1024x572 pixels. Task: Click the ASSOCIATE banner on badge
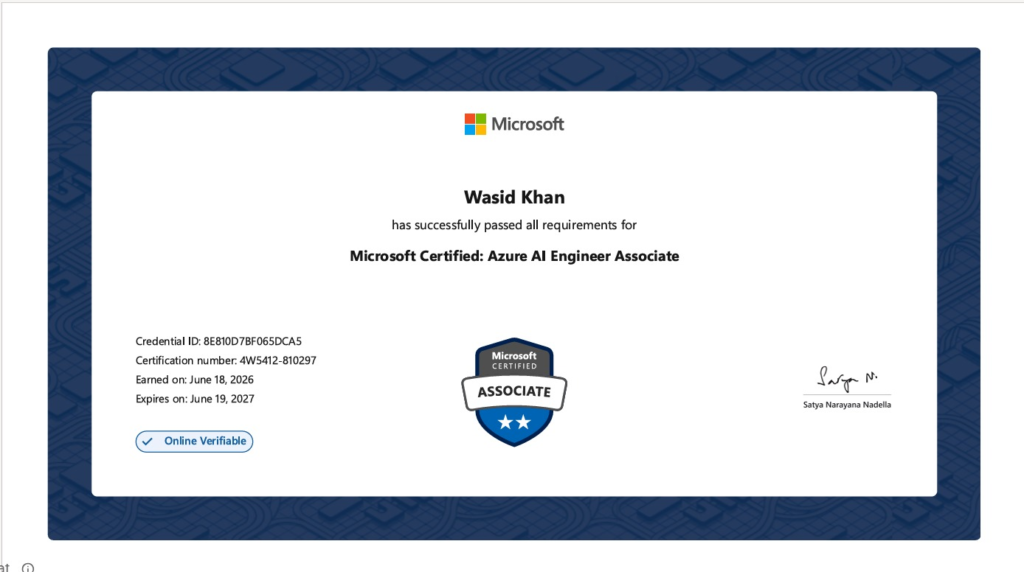[514, 392]
